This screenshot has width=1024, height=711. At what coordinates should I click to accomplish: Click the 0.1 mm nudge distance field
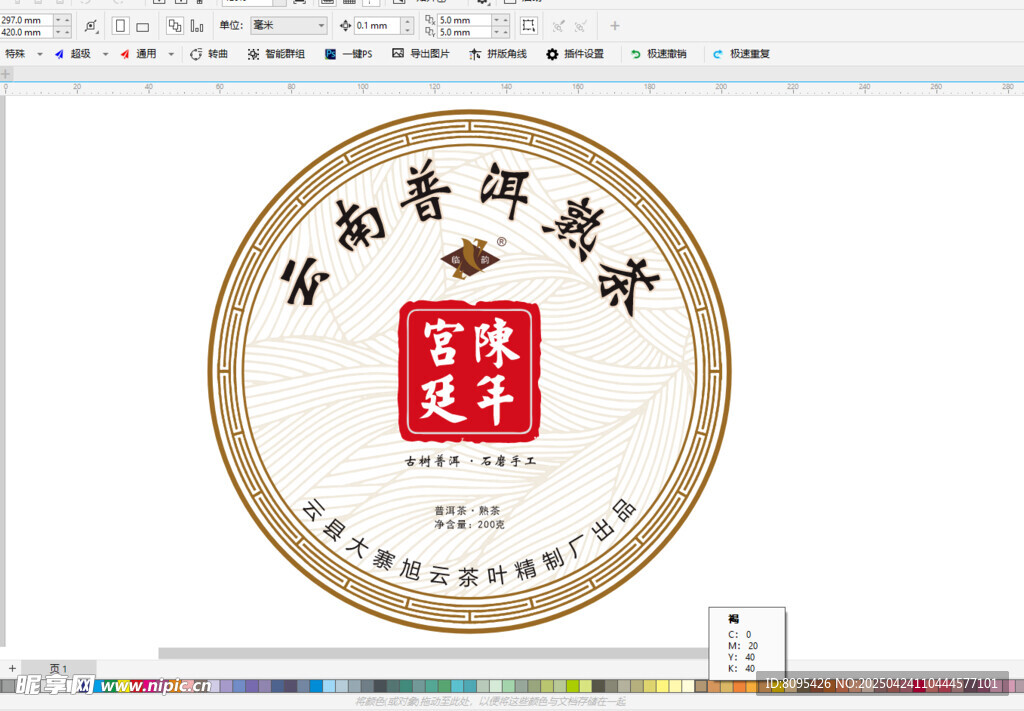click(x=377, y=25)
